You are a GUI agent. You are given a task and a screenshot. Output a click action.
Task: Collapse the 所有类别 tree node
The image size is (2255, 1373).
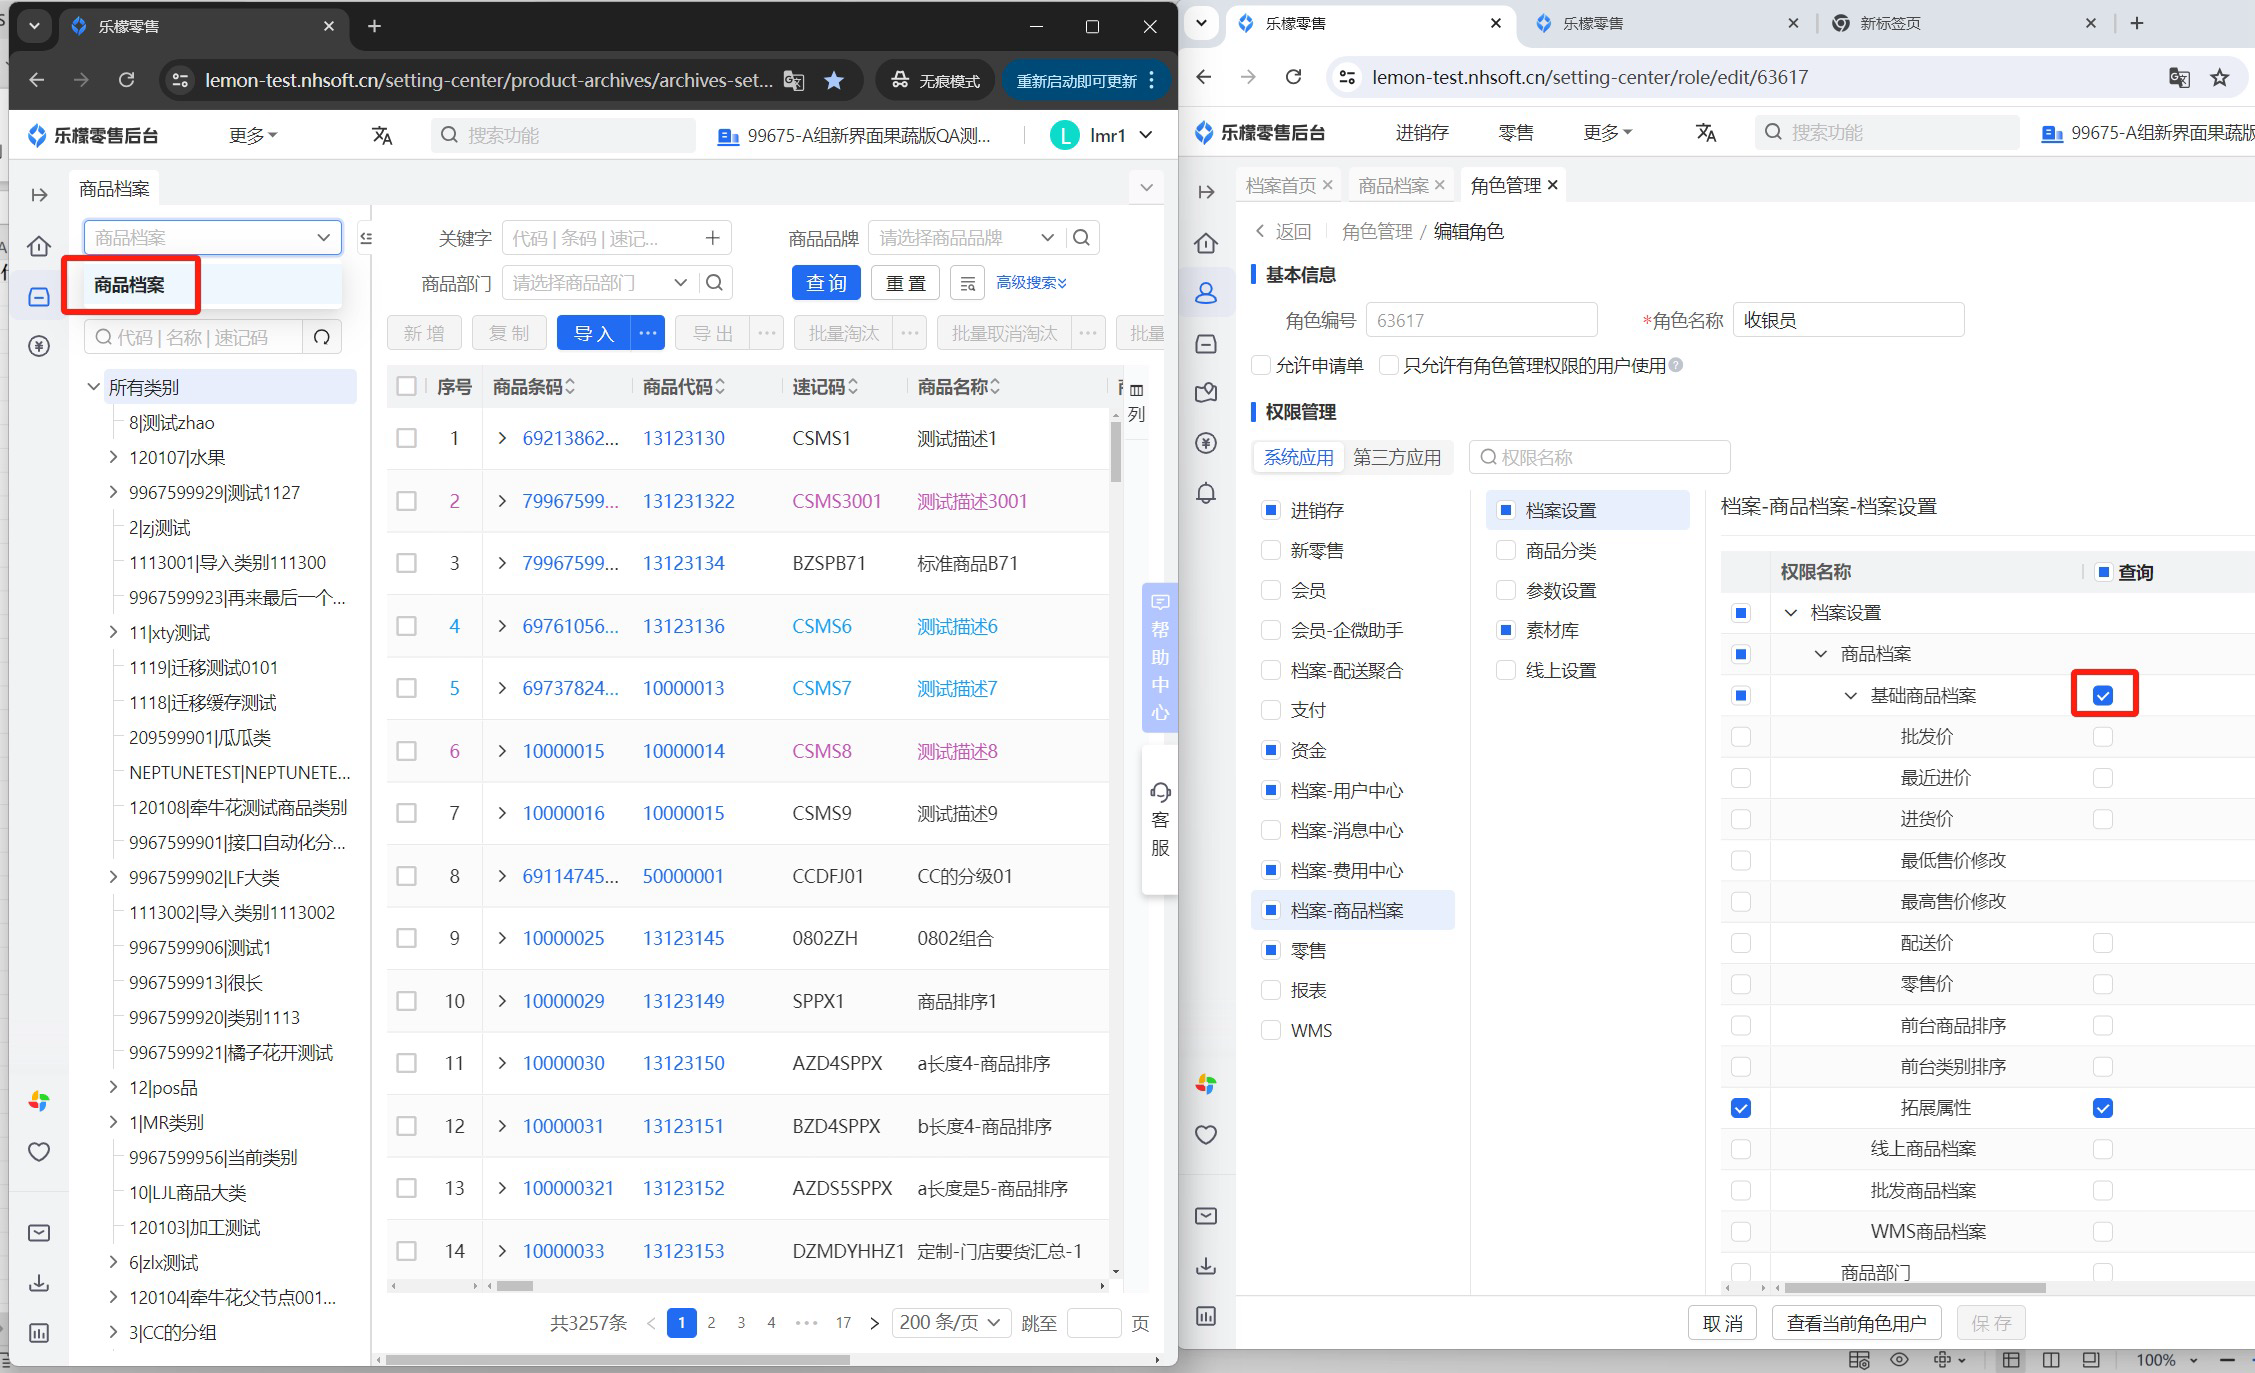click(x=93, y=387)
